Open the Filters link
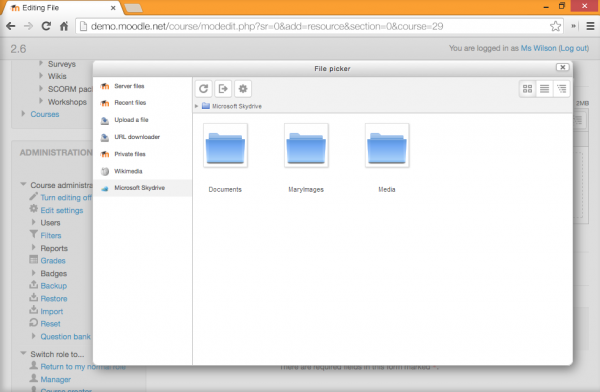 point(51,235)
